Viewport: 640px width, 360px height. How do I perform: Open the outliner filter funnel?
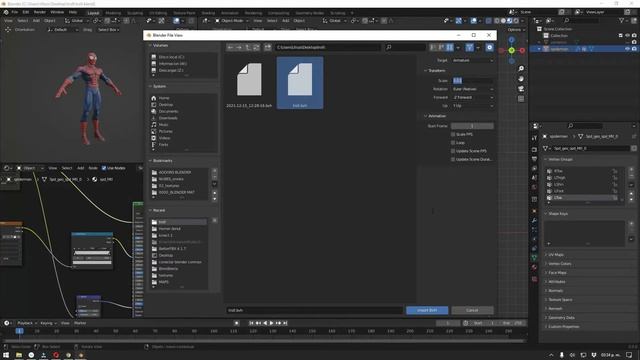[622, 20]
